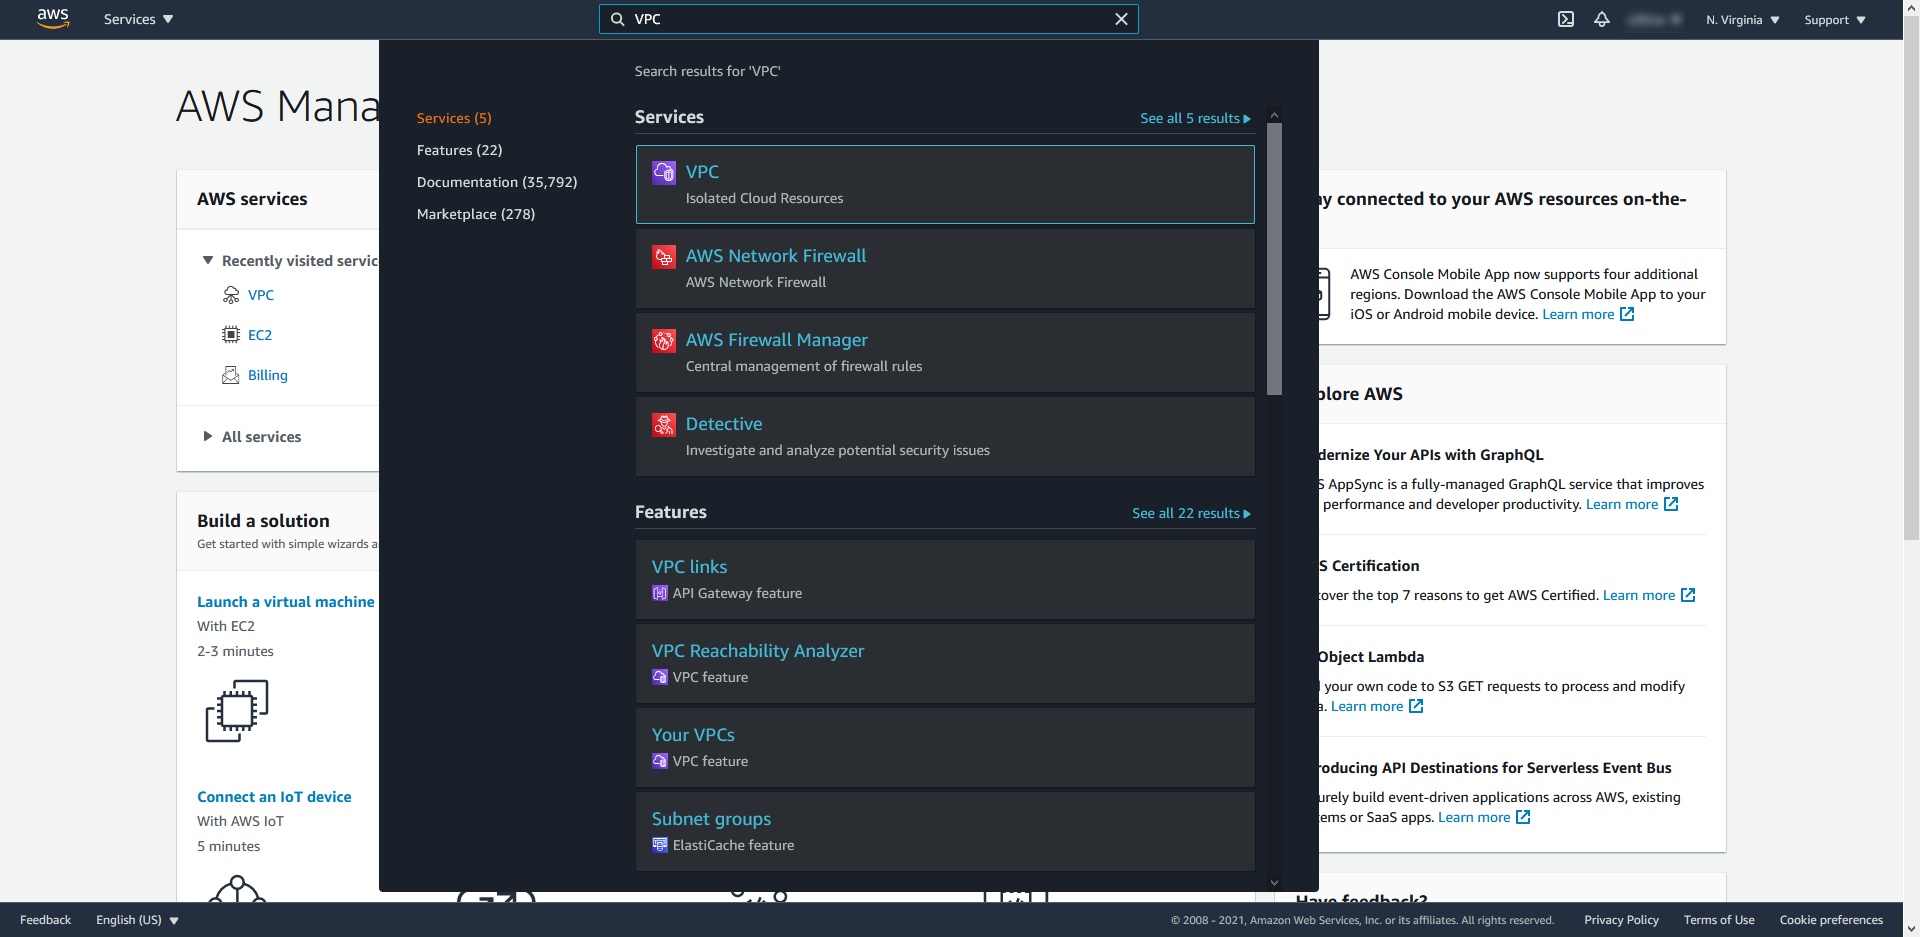The image size is (1920, 937).
Task: Open VPC Reachability Analyzer feature
Action: pos(945,663)
